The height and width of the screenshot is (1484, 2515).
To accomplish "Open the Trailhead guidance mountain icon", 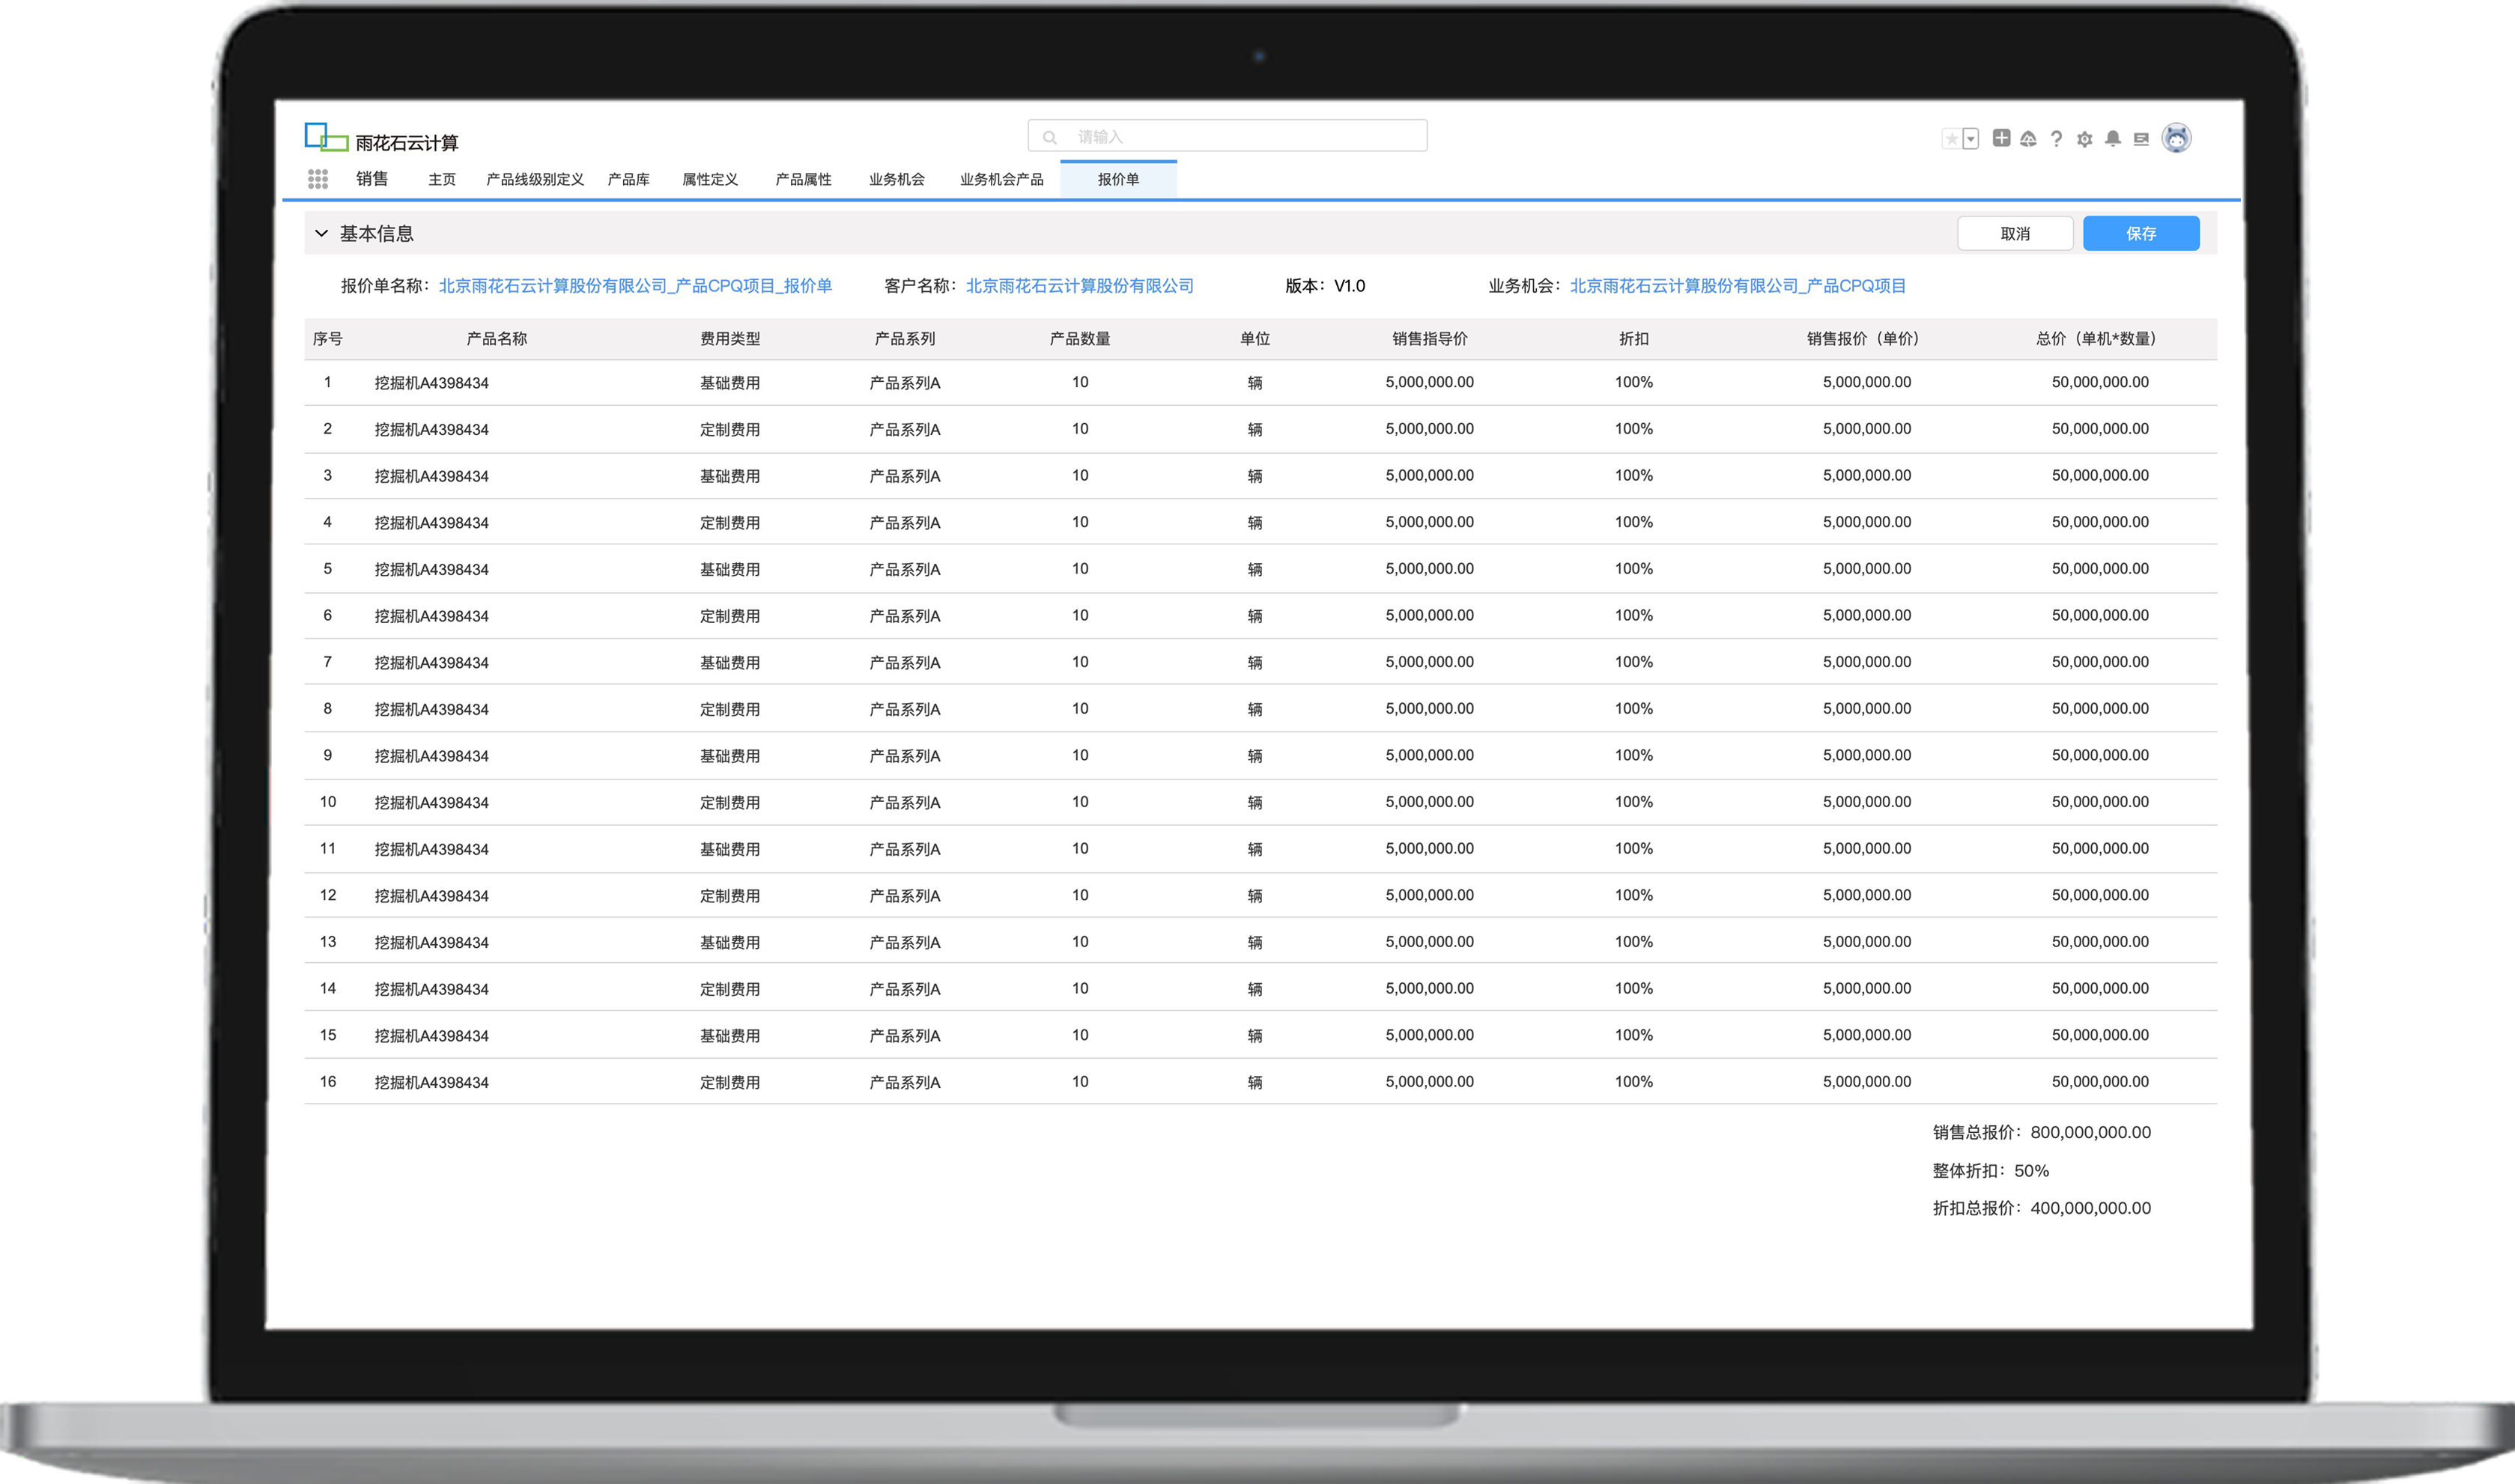I will point(2028,139).
